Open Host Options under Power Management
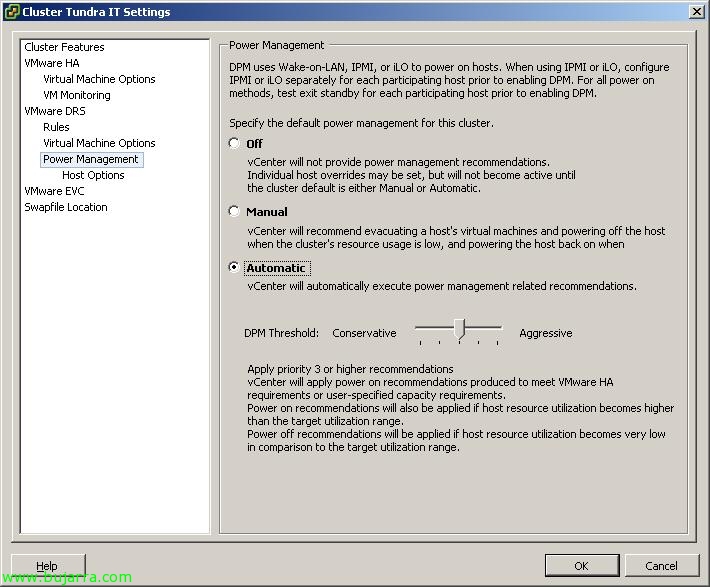 point(93,175)
